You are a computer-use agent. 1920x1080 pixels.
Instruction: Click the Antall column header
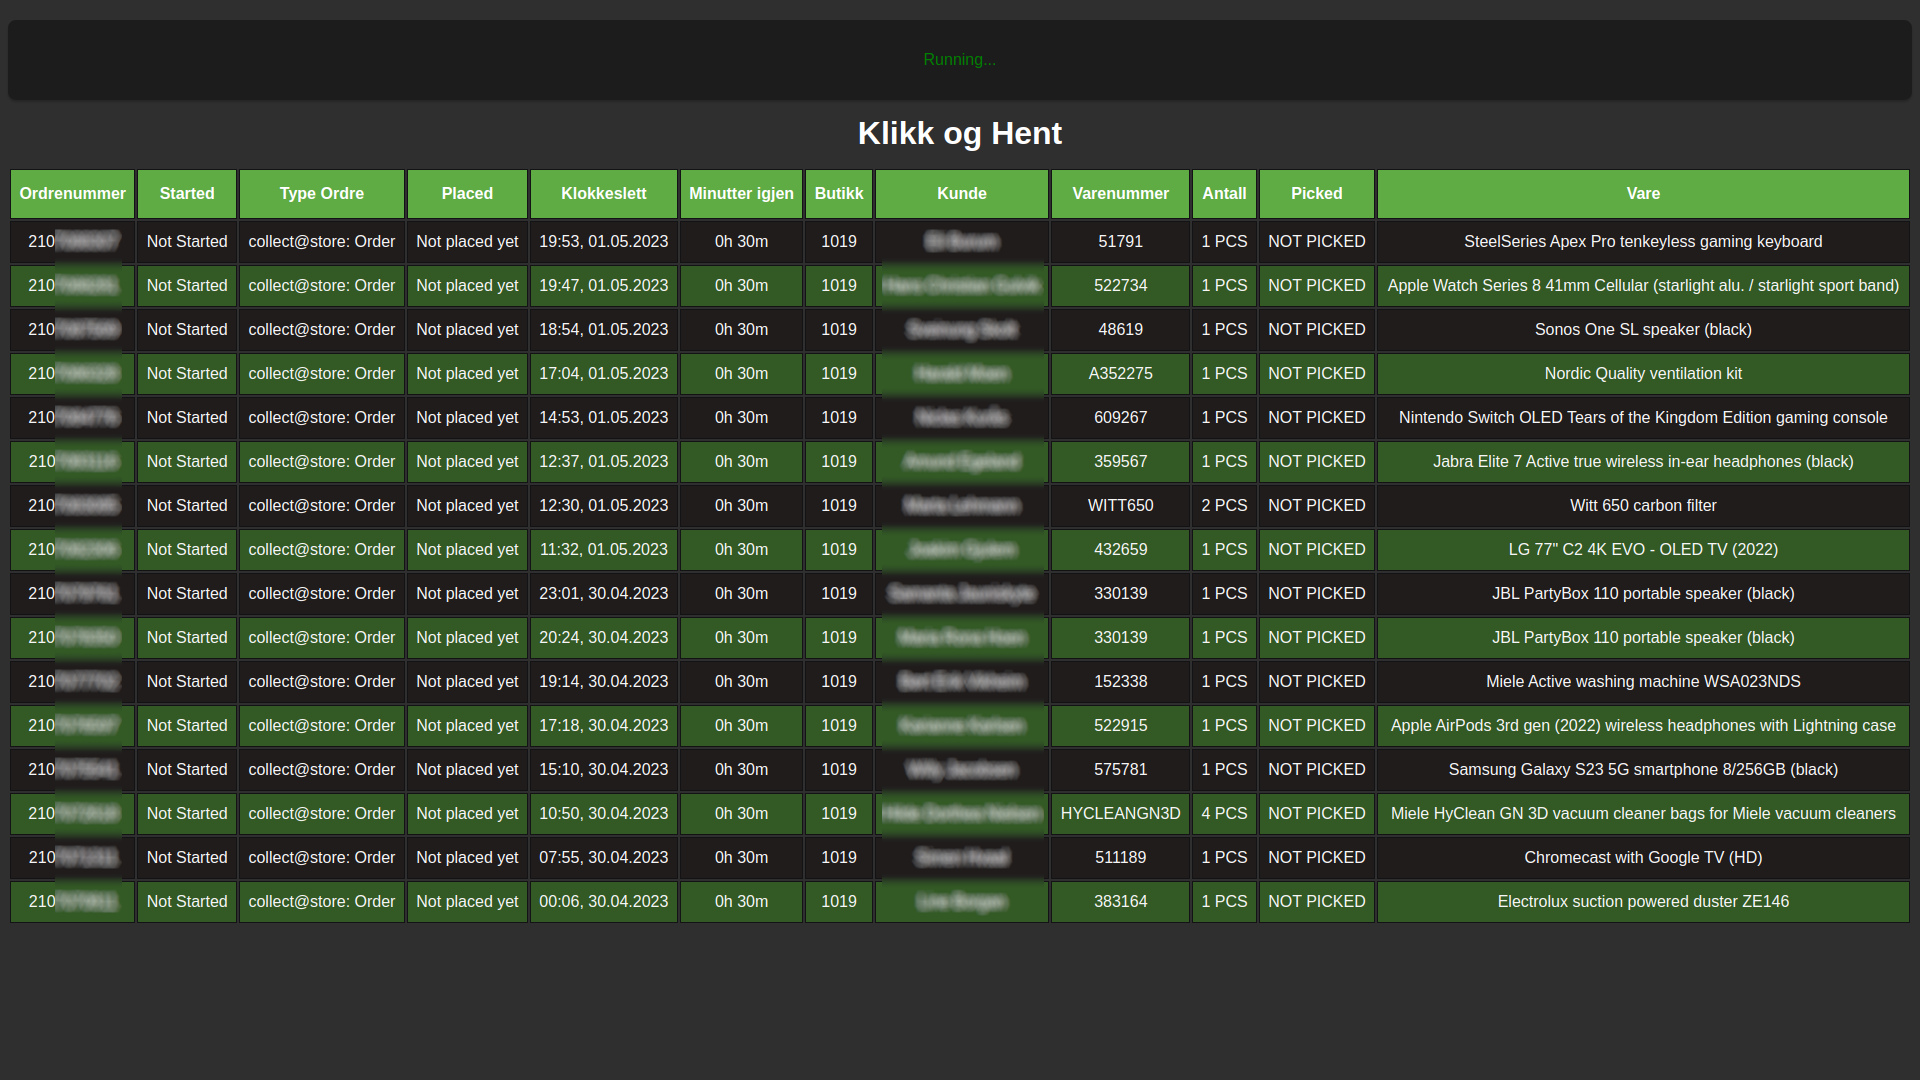coord(1224,194)
